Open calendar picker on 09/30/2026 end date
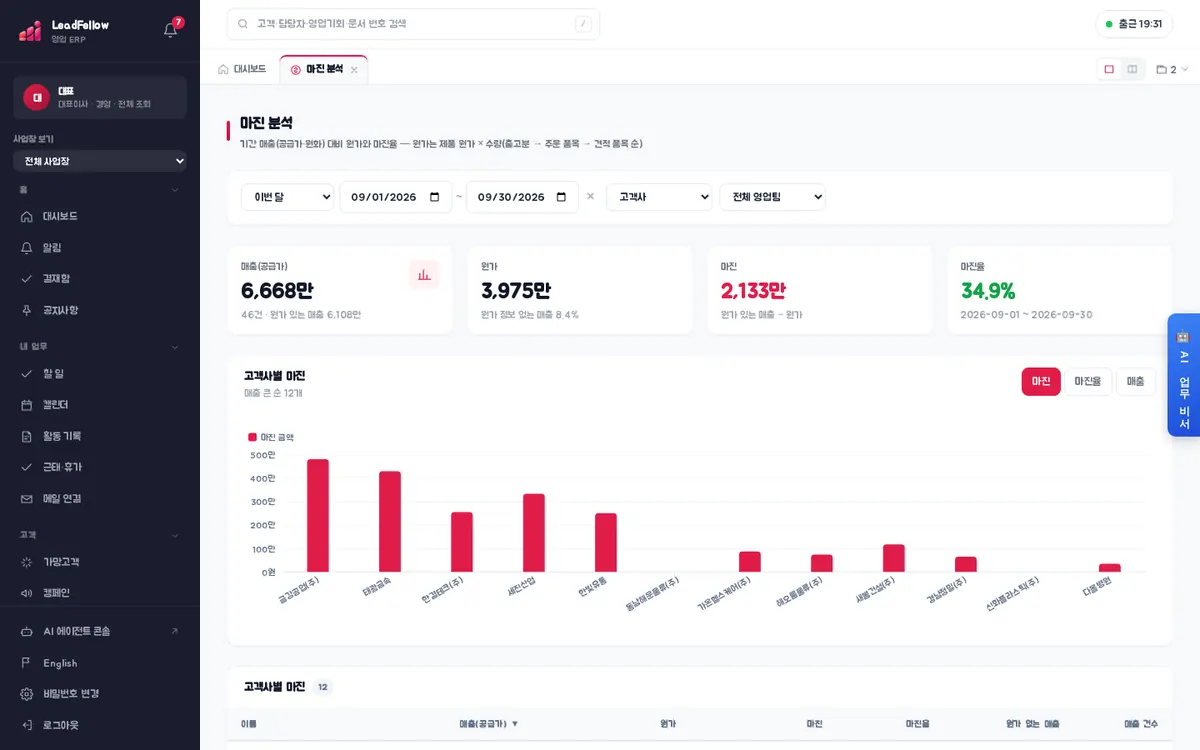Image resolution: width=1200 pixels, height=750 pixels. (561, 197)
